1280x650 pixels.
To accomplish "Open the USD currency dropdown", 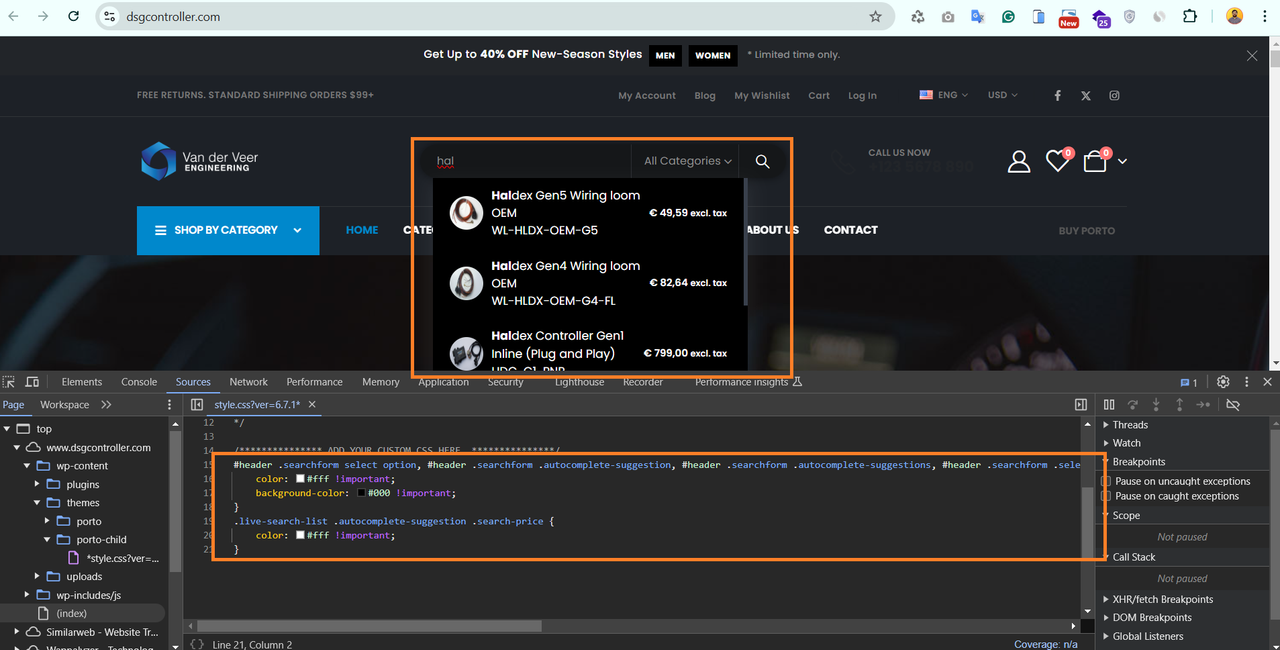I will pyautogui.click(x=1003, y=95).
